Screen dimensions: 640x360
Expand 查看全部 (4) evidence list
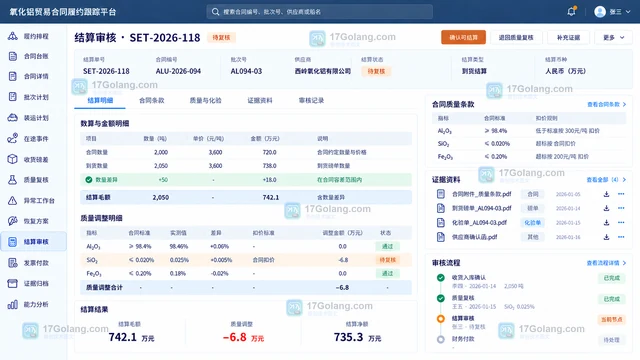pos(606,180)
